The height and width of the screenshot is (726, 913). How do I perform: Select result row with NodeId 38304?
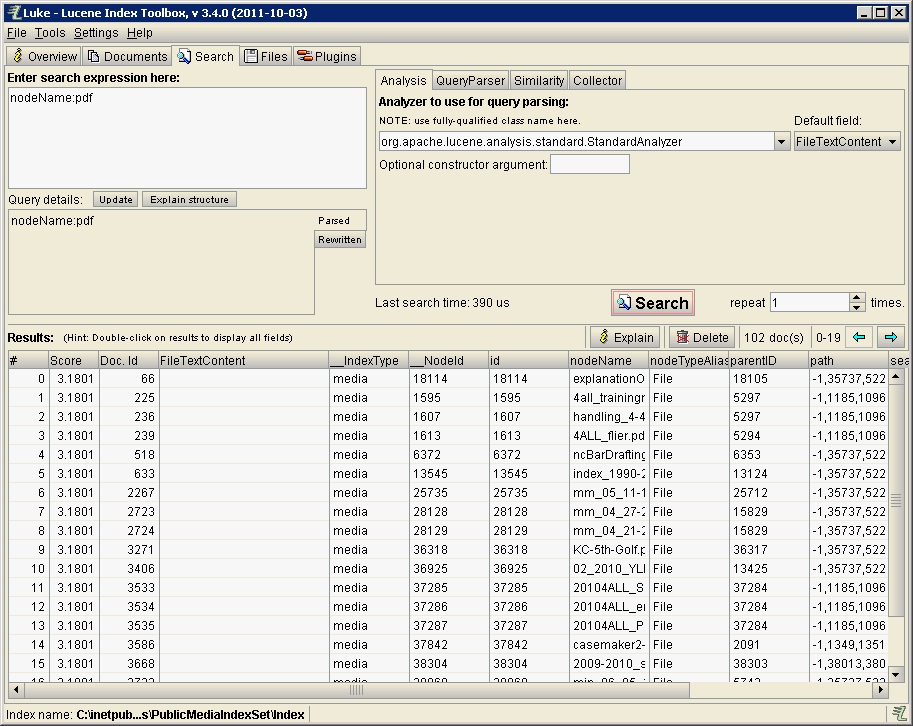(x=448, y=664)
